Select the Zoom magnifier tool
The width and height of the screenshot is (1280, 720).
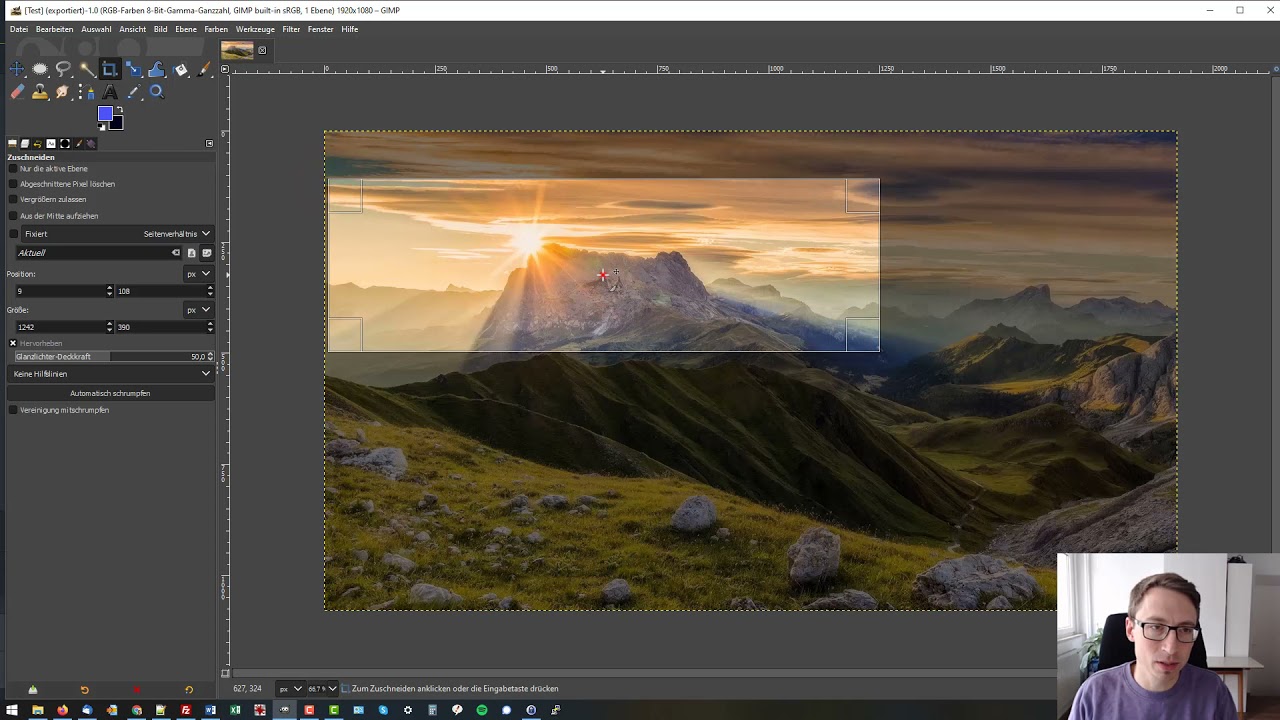point(156,92)
